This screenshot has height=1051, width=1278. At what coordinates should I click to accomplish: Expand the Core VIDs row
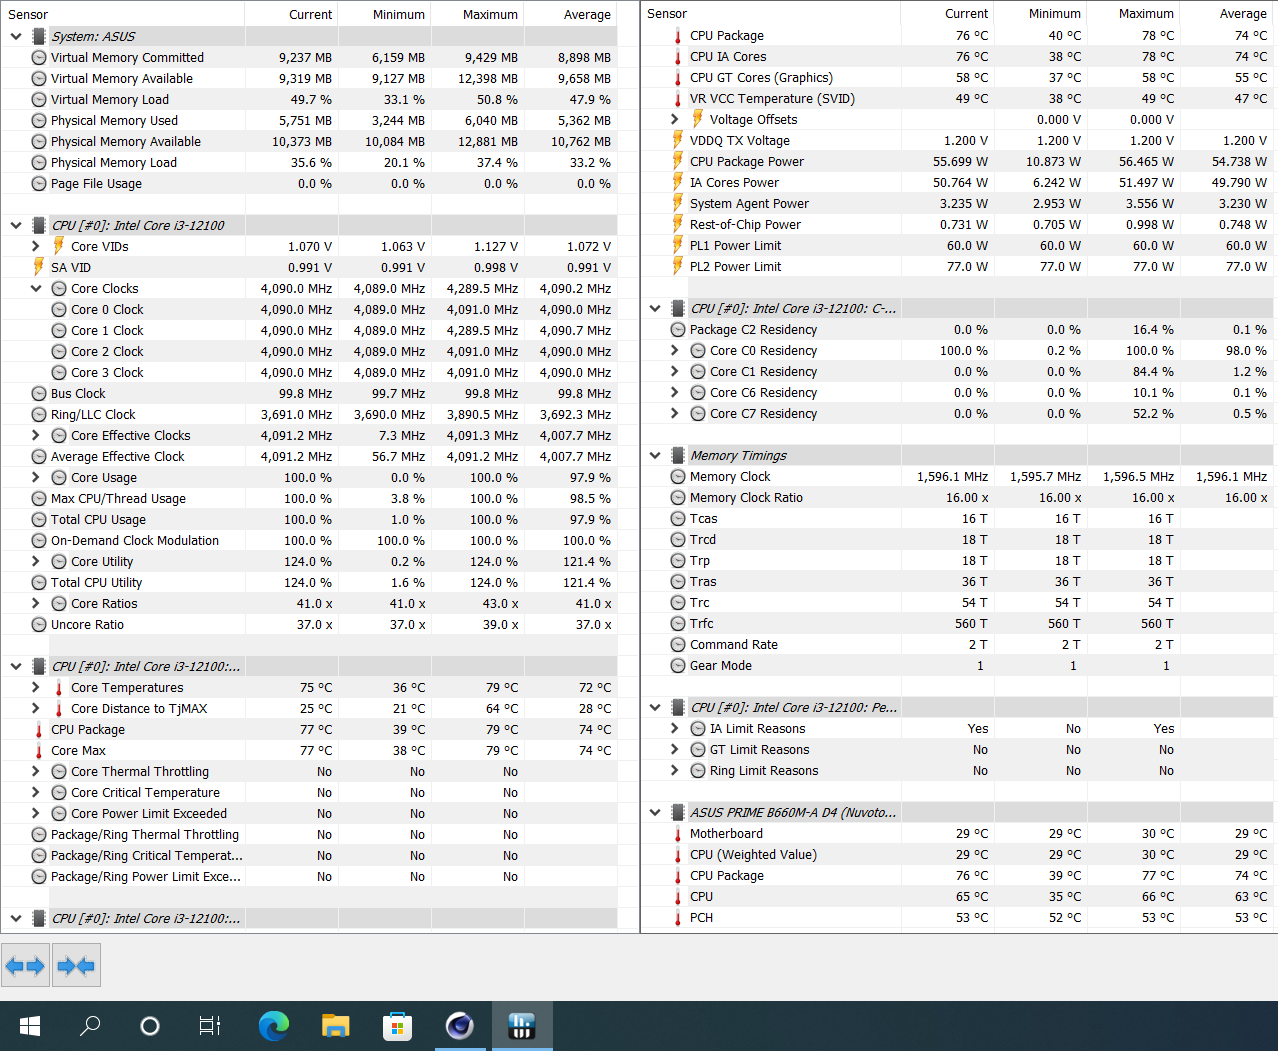click(x=36, y=246)
